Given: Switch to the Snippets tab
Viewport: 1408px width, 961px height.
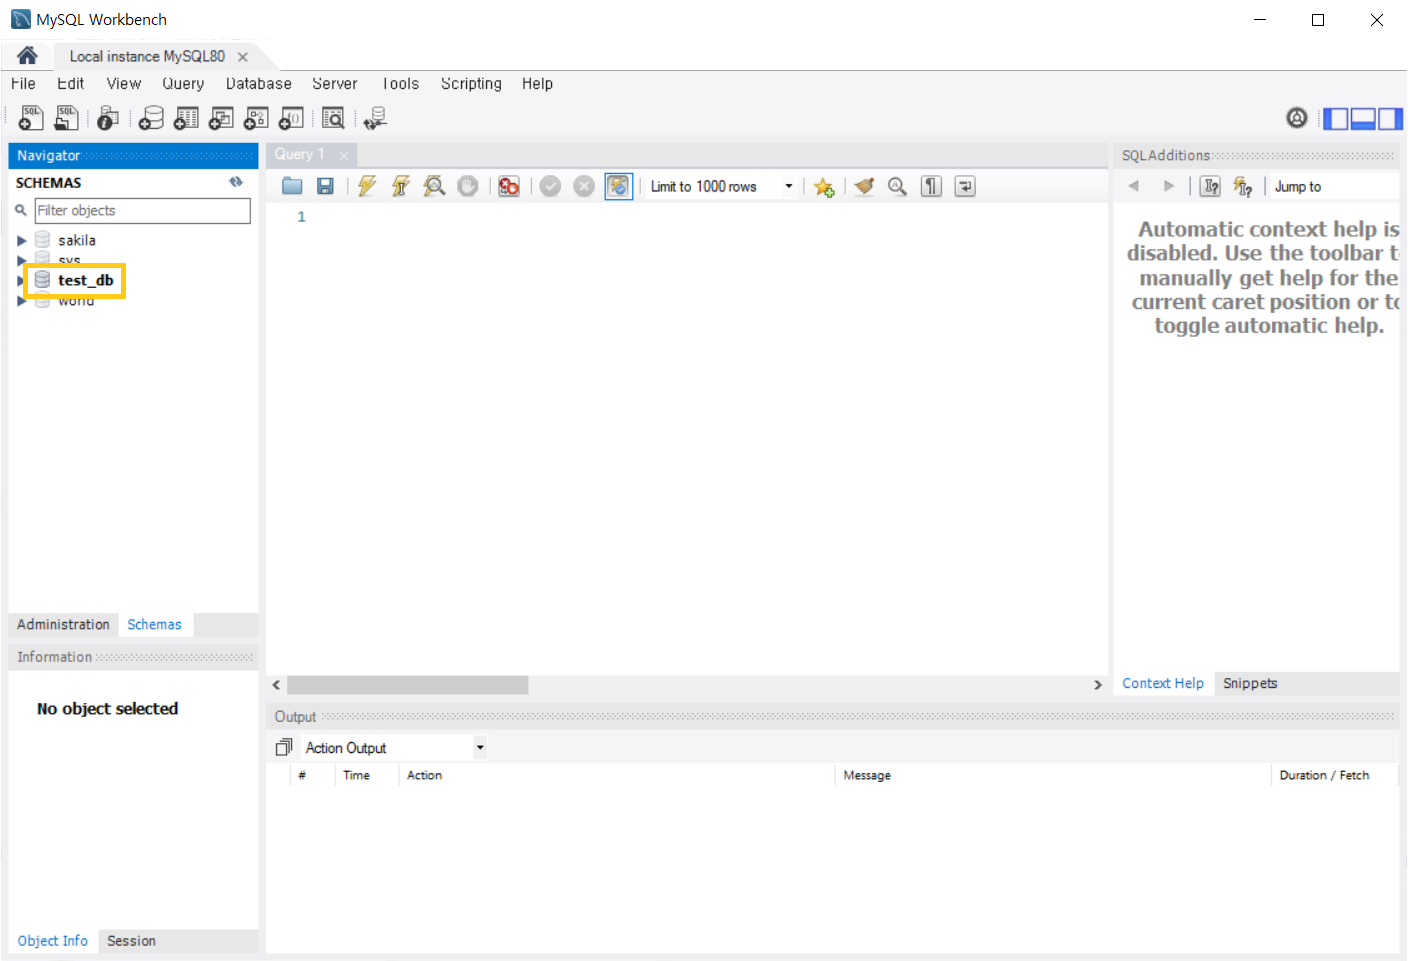Looking at the screenshot, I should point(1250,683).
